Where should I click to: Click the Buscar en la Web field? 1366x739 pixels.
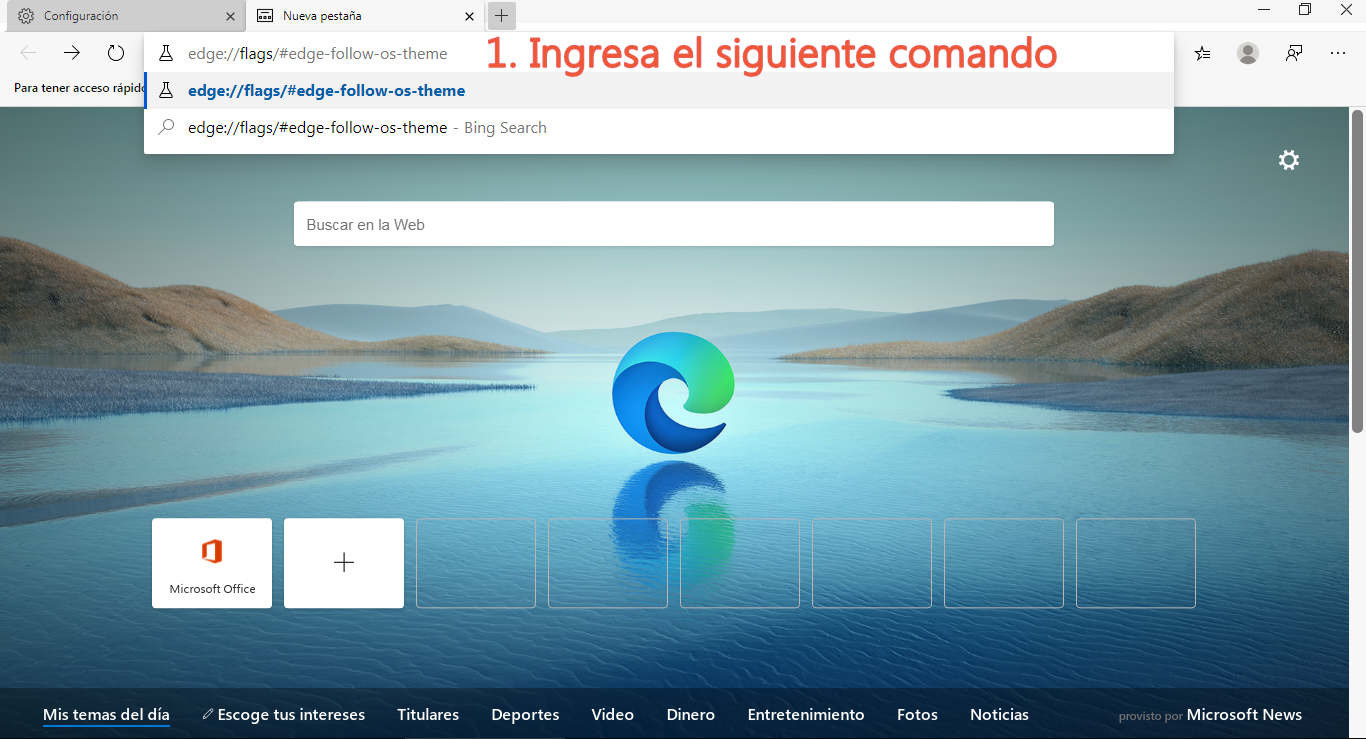[674, 224]
